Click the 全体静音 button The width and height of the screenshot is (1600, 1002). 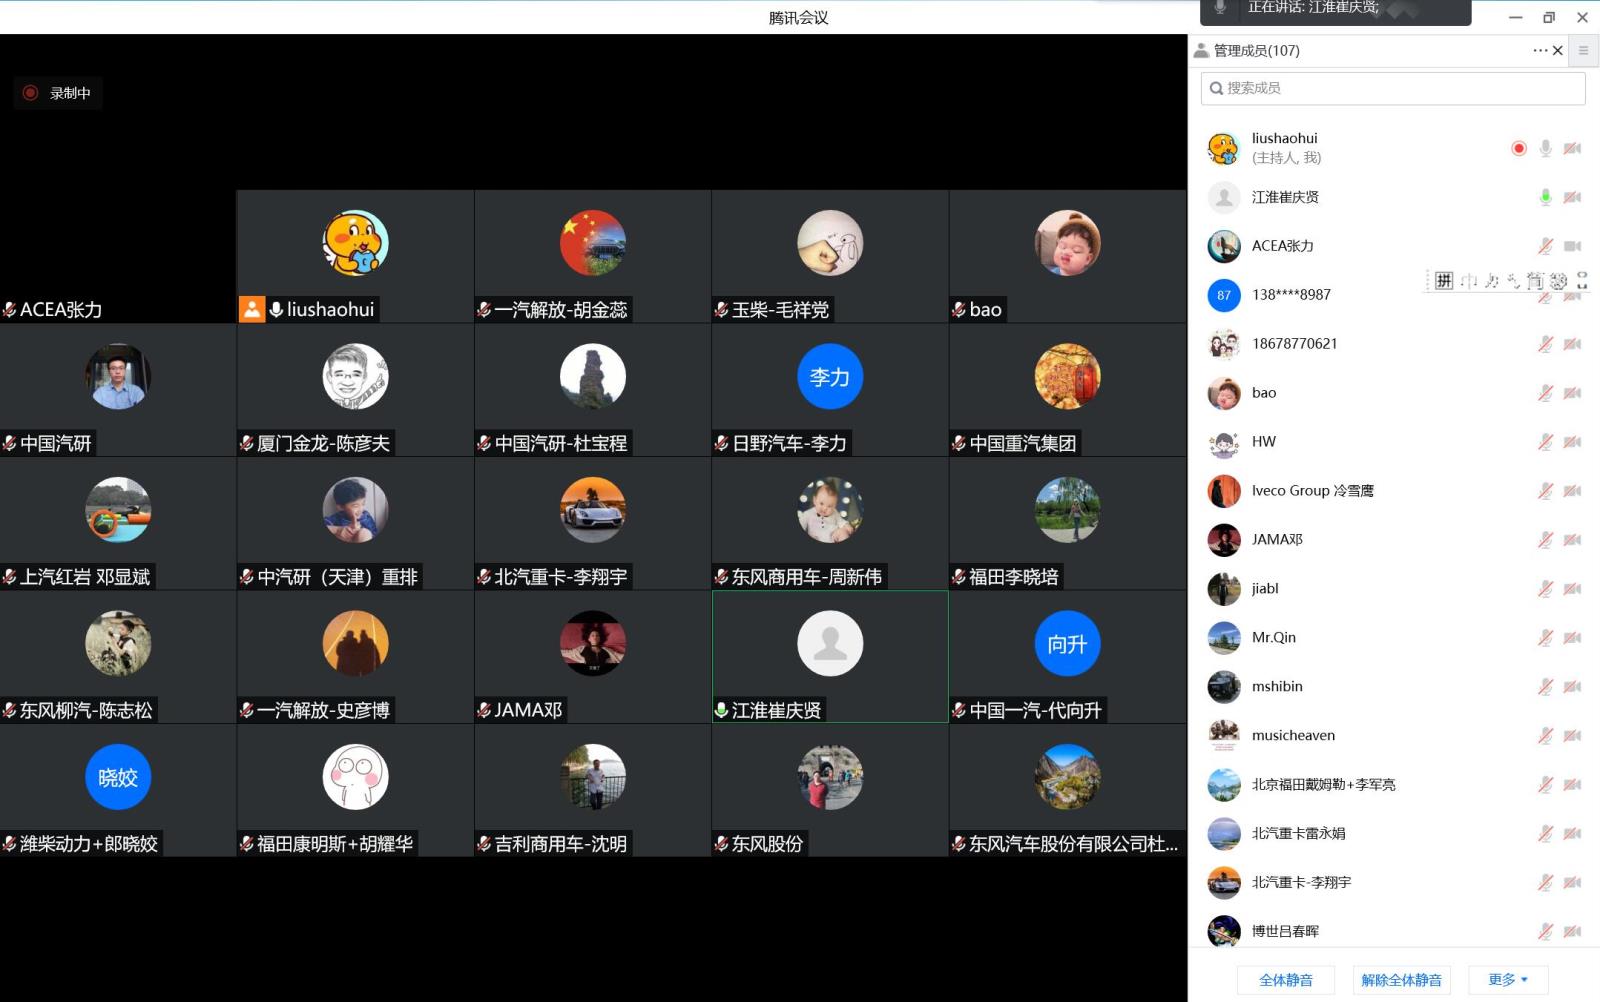pyautogui.click(x=1285, y=980)
